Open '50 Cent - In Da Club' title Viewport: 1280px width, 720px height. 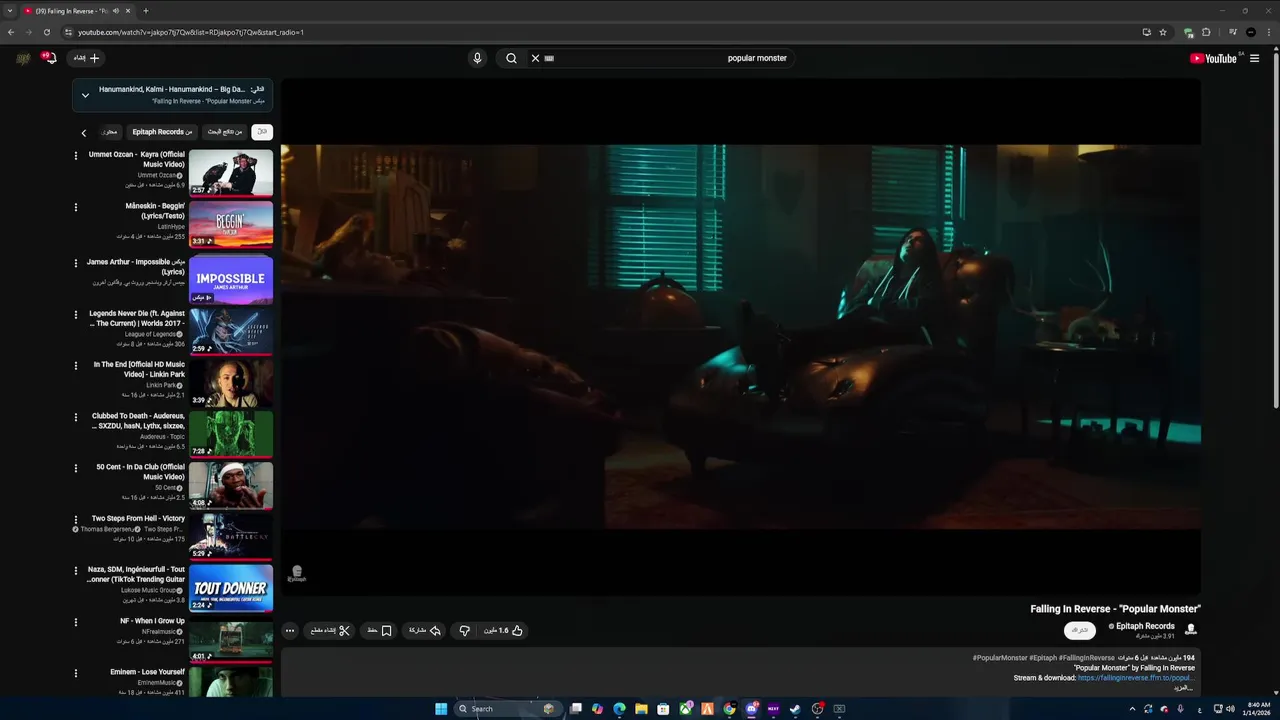coord(141,472)
